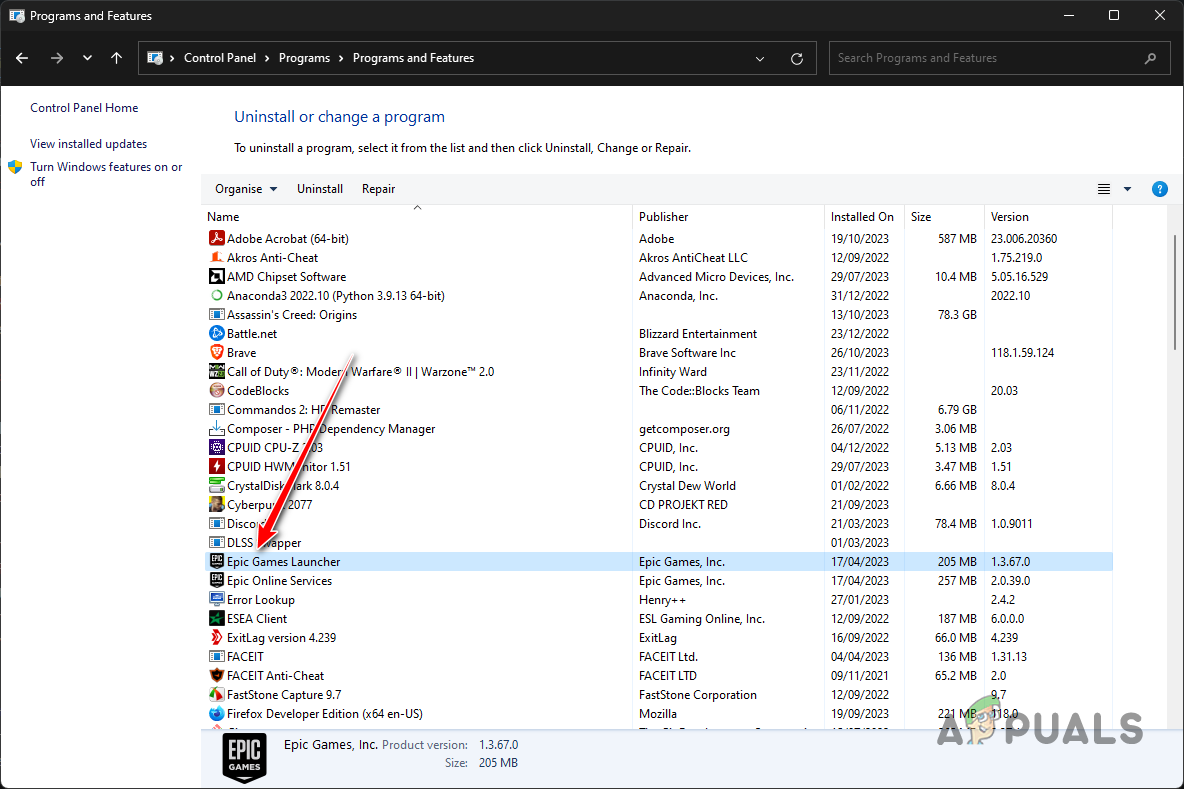Select Programs in the breadcrumb path
Screen dimensions: 1184x789
point(304,58)
